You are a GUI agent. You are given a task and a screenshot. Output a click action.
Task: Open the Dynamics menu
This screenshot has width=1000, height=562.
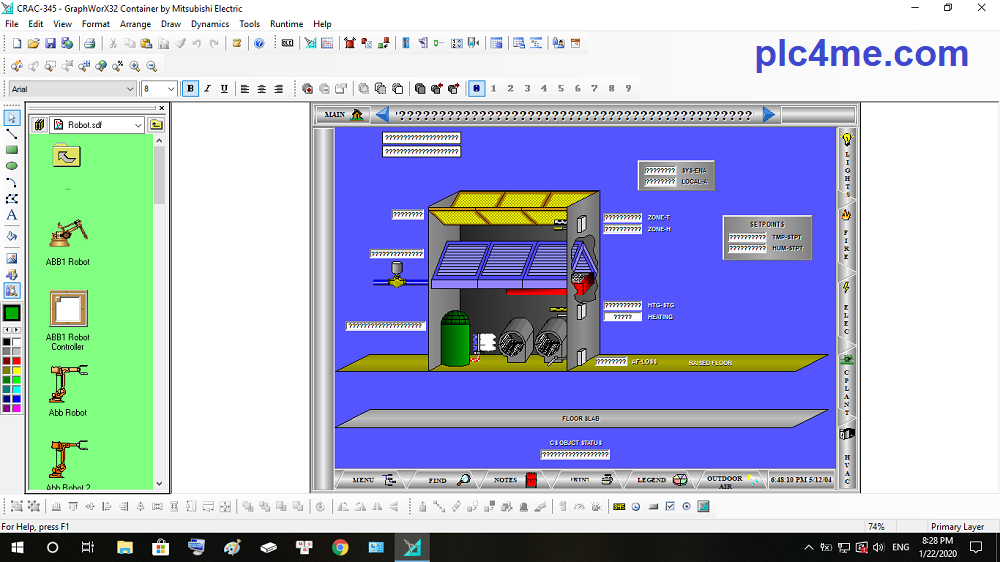209,24
